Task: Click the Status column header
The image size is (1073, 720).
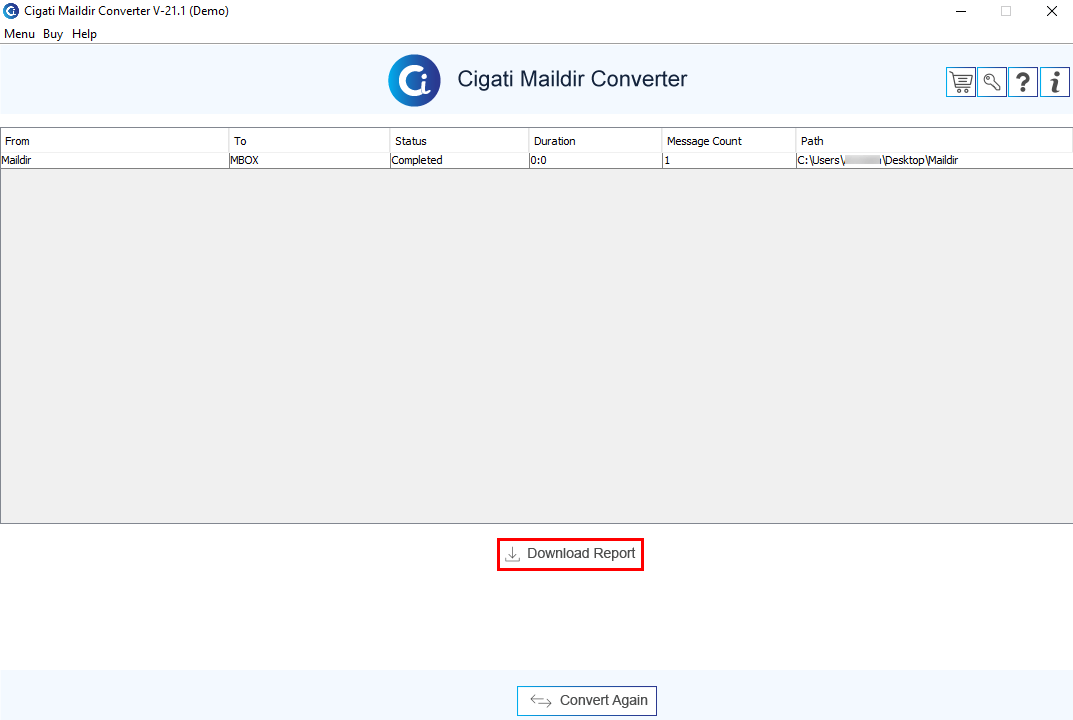Action: 459,141
